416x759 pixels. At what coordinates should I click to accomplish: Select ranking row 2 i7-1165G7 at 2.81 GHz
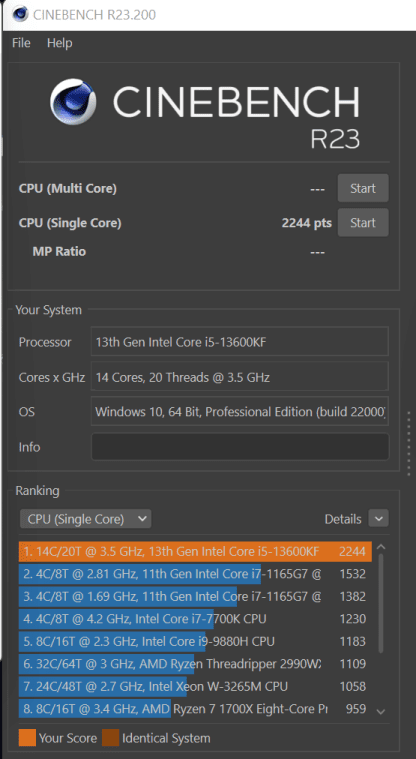tap(195, 574)
